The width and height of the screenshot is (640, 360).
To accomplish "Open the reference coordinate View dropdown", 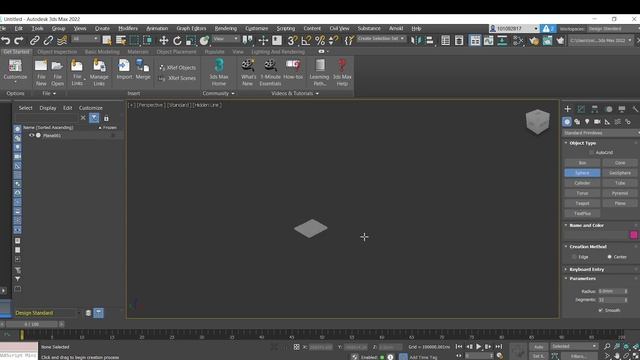I will [225, 39].
